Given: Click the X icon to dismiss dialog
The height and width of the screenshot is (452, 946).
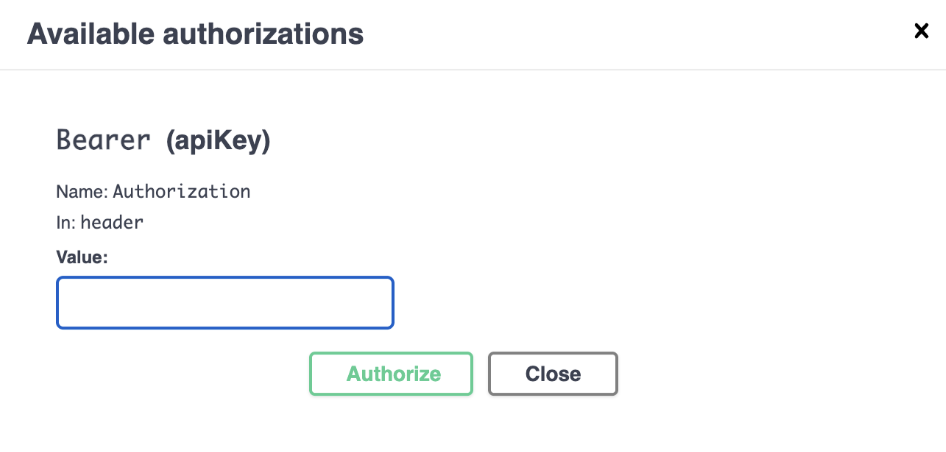Looking at the screenshot, I should (x=921, y=31).
